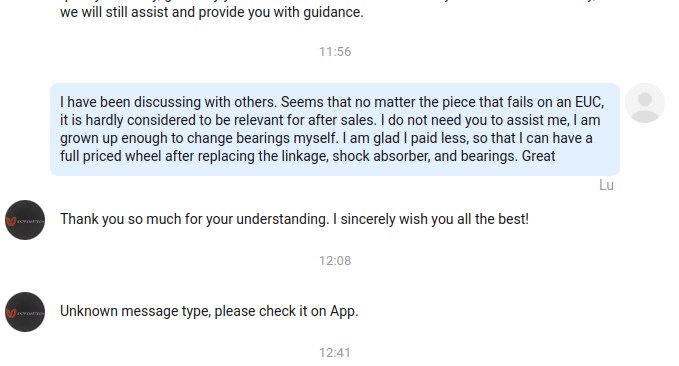The height and width of the screenshot is (366, 679).
Task: Click the gray default user profile avatar
Action: 644,103
